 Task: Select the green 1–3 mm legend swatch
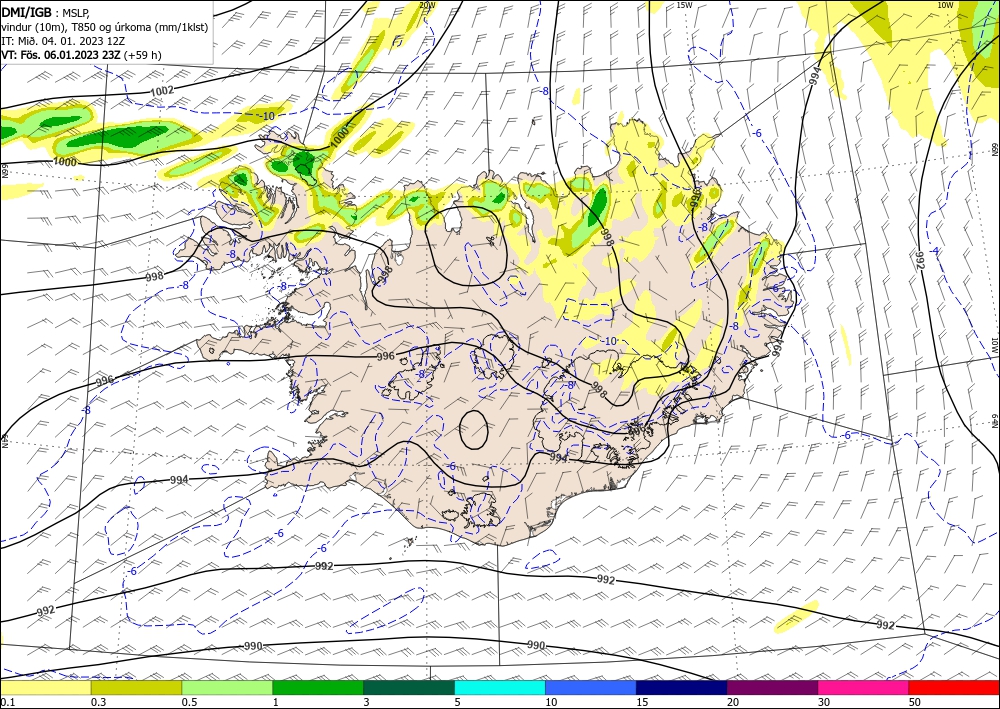pyautogui.click(x=318, y=687)
